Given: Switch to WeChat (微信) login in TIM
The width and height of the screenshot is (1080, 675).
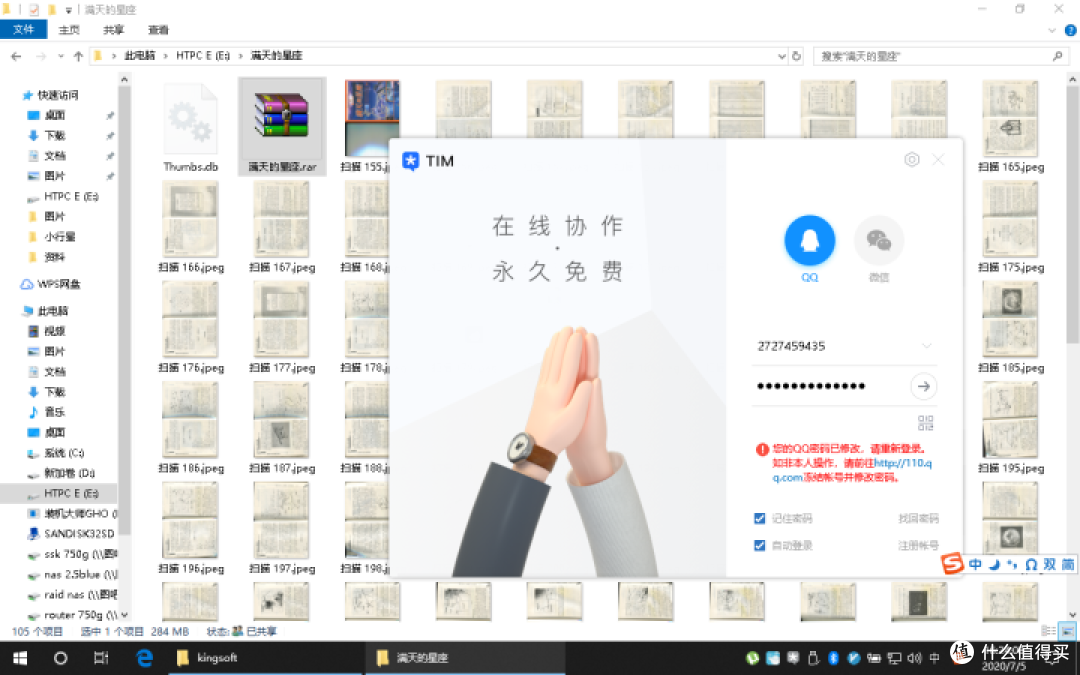Looking at the screenshot, I should click(x=879, y=240).
